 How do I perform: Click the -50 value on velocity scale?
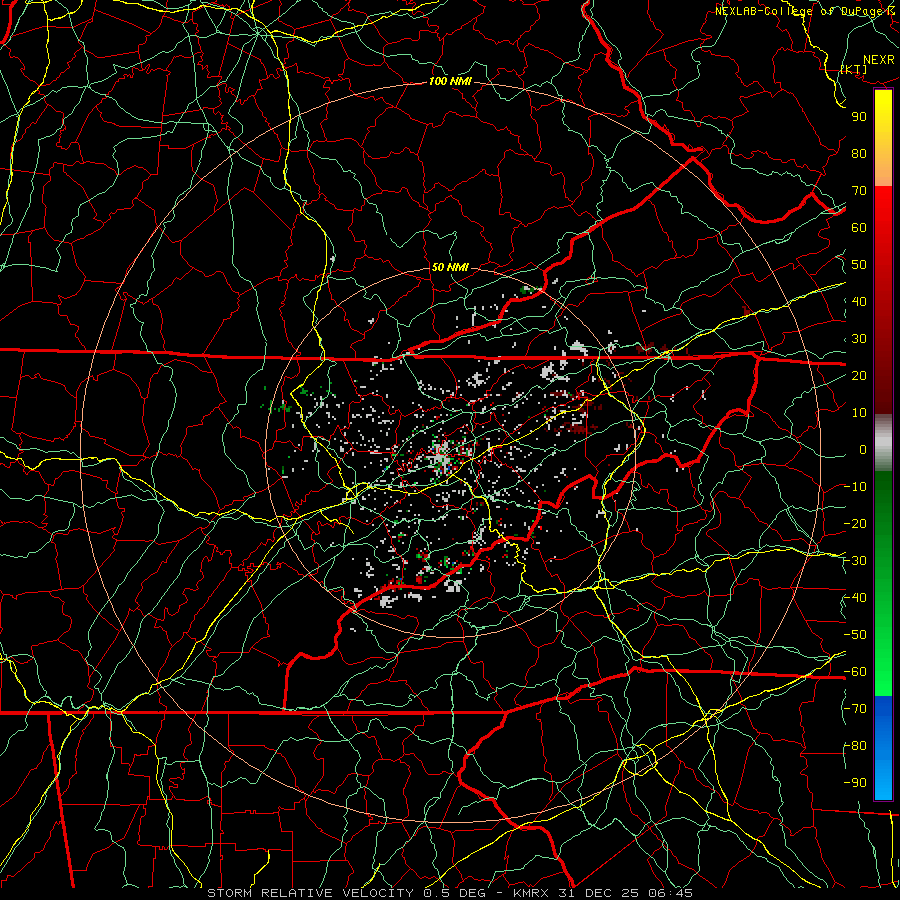[x=855, y=635]
